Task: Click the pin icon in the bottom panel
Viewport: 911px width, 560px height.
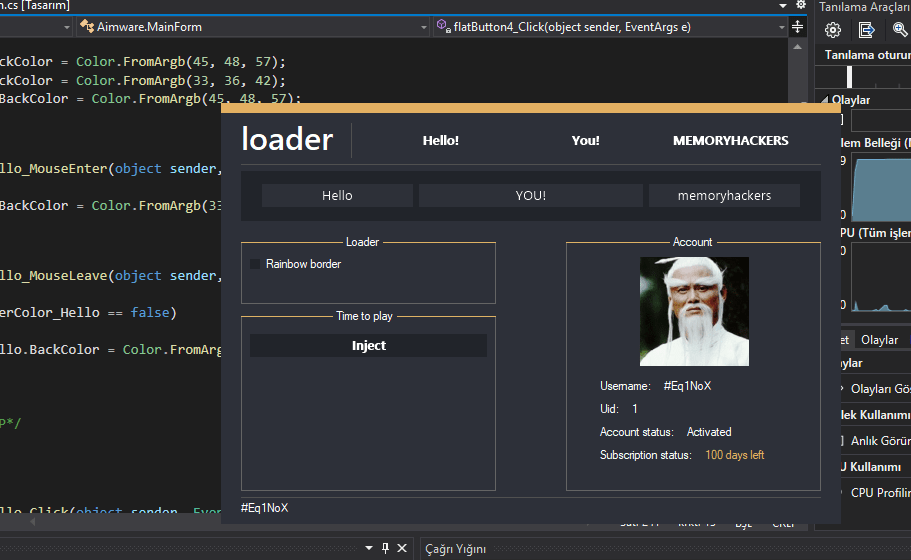Action: pyautogui.click(x=385, y=548)
